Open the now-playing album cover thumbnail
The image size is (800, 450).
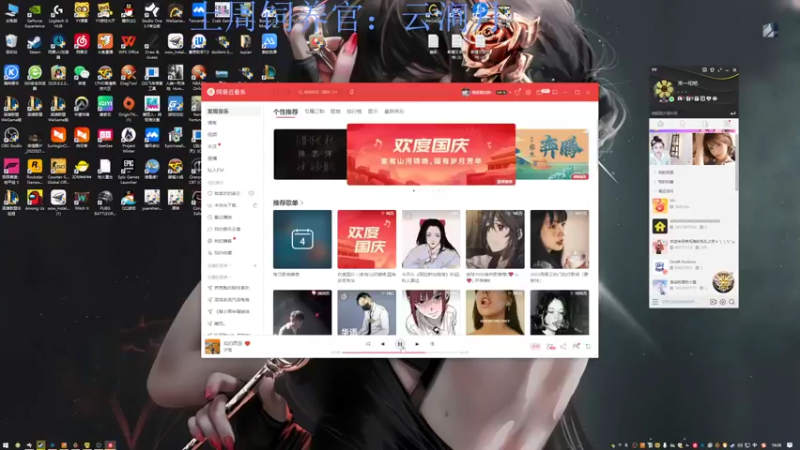click(x=212, y=346)
